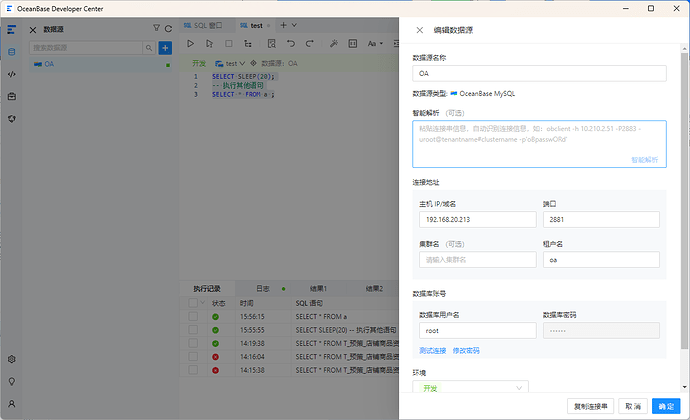Click the 智能解析 link in the text area
The image size is (690, 420).
[x=645, y=160]
